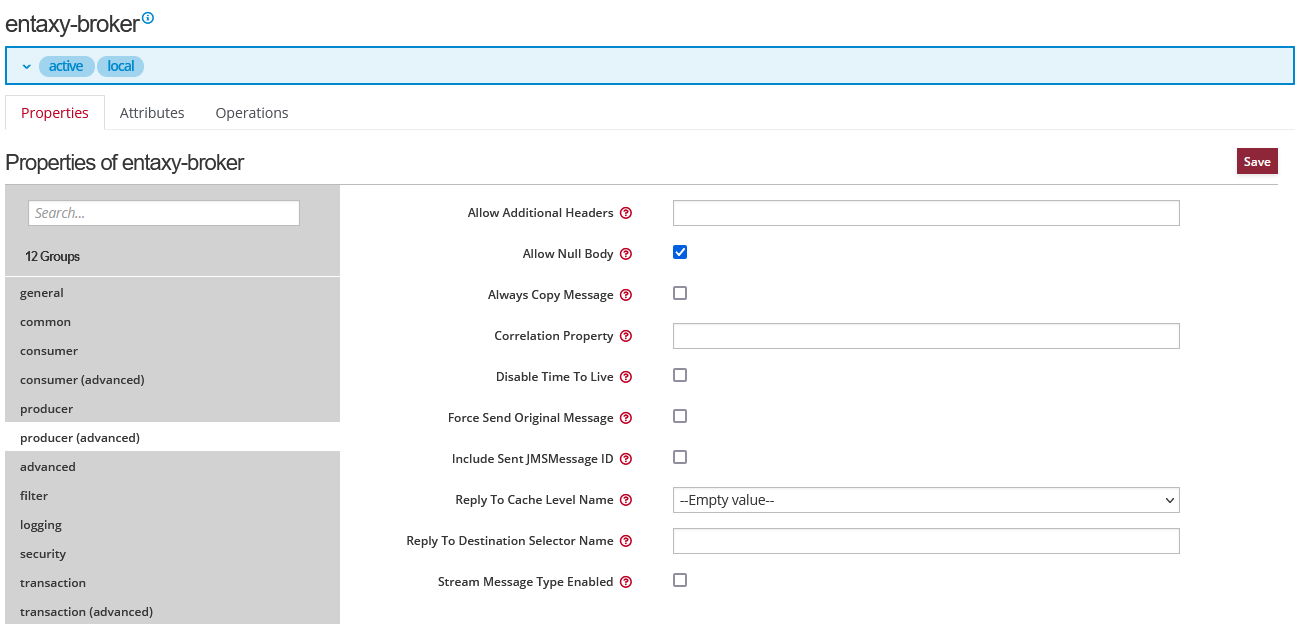
Task: Click the group Search input field
Action: [164, 213]
